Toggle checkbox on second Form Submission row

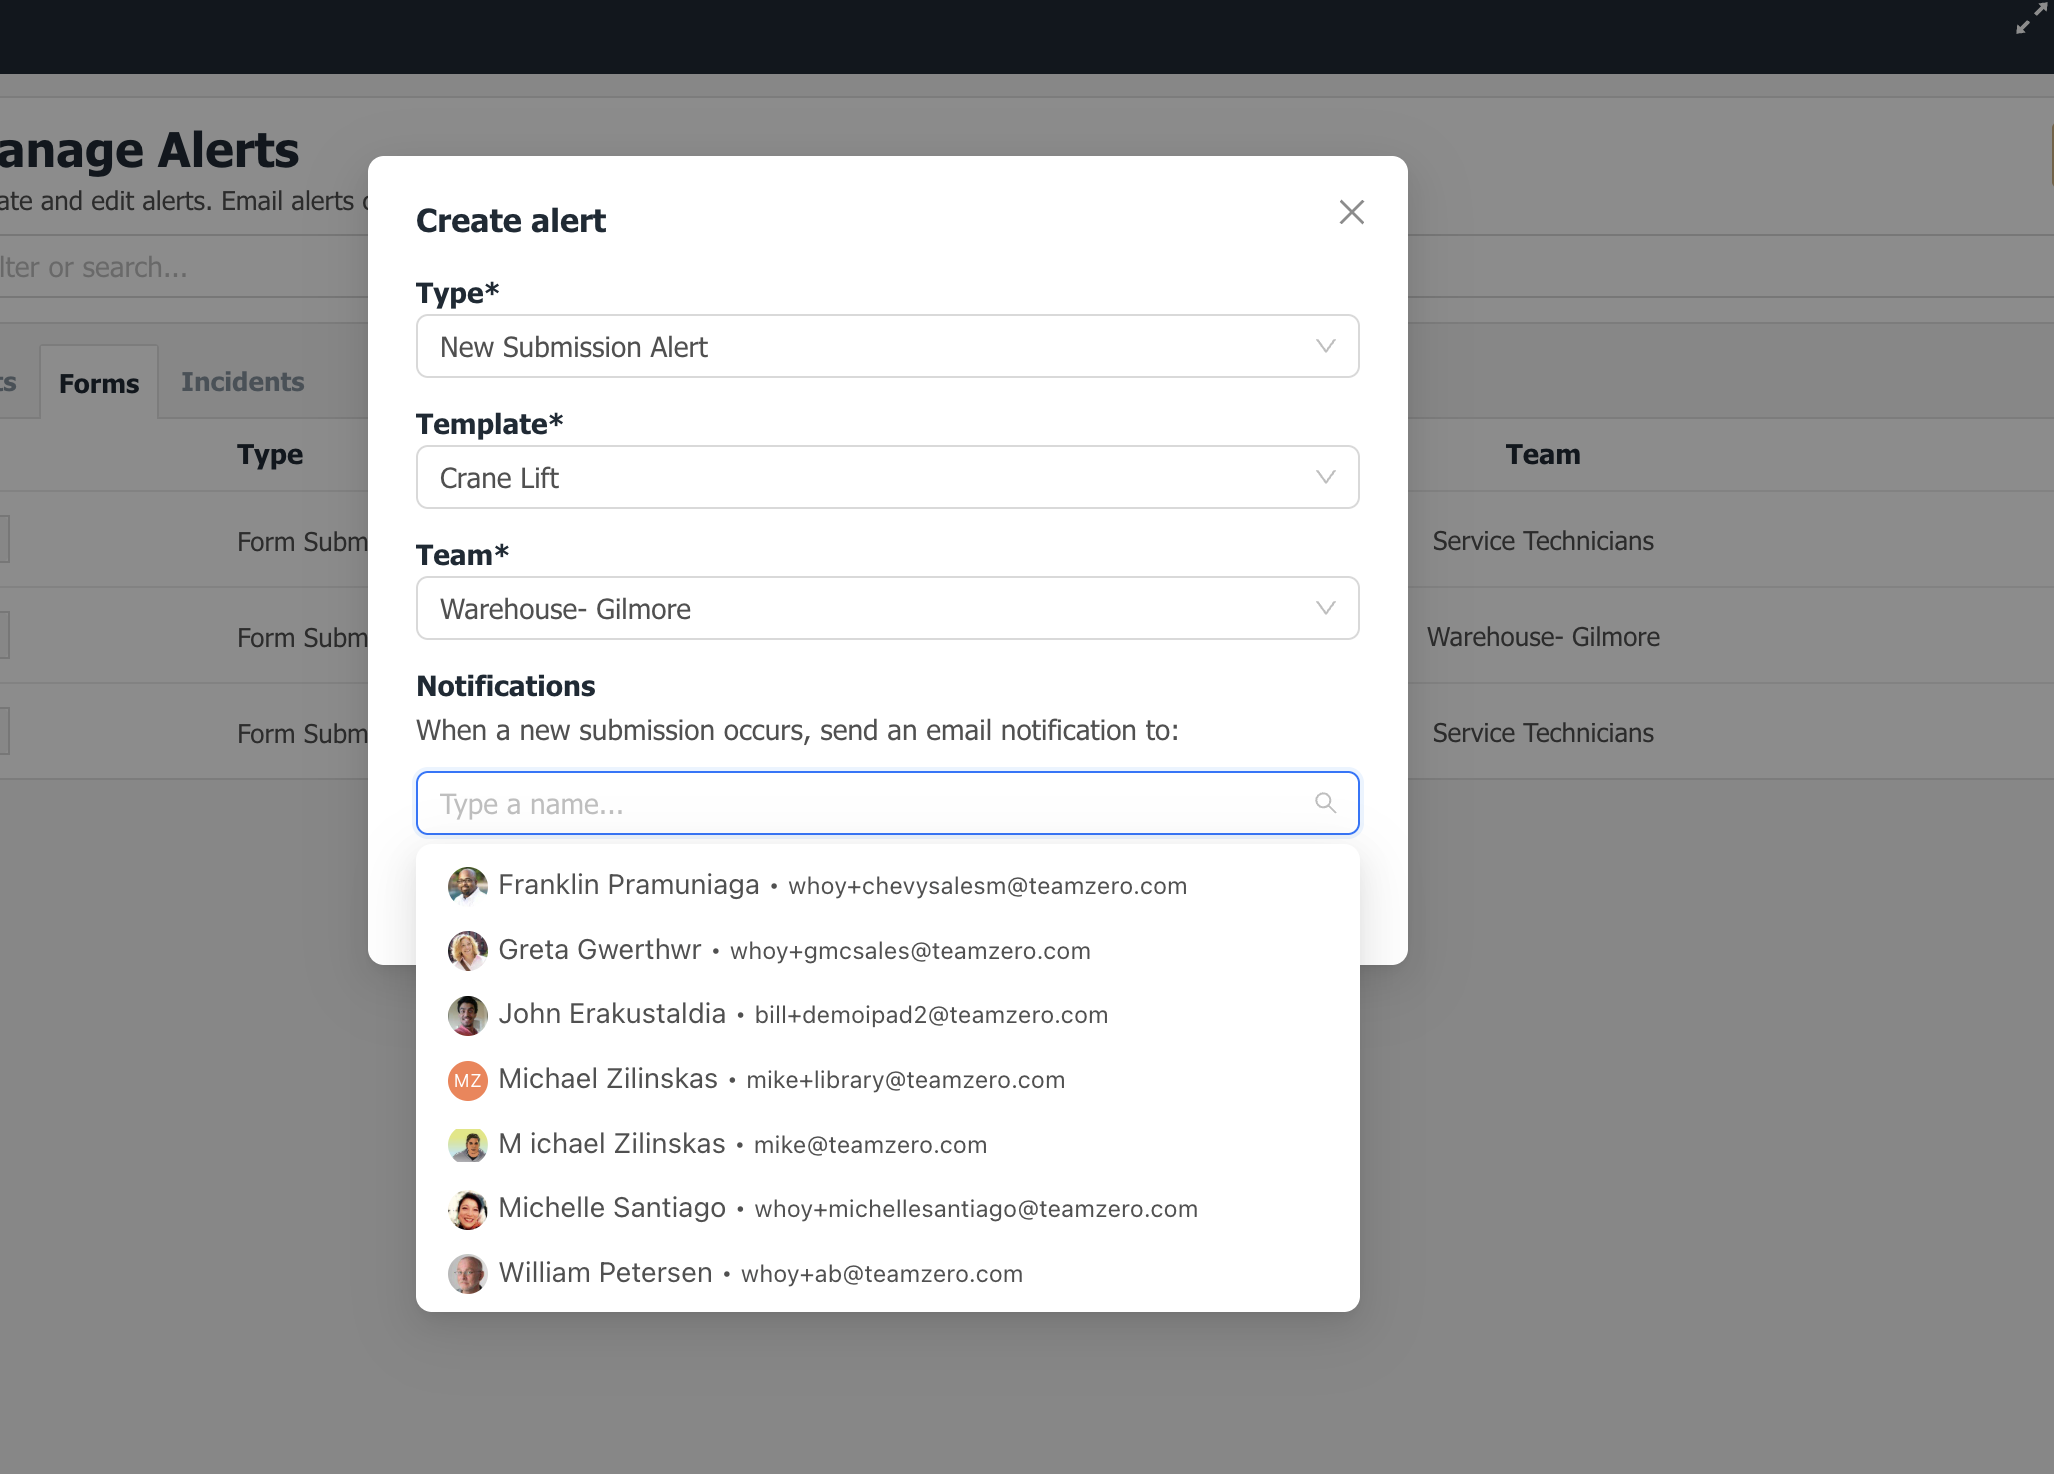pos(3,636)
